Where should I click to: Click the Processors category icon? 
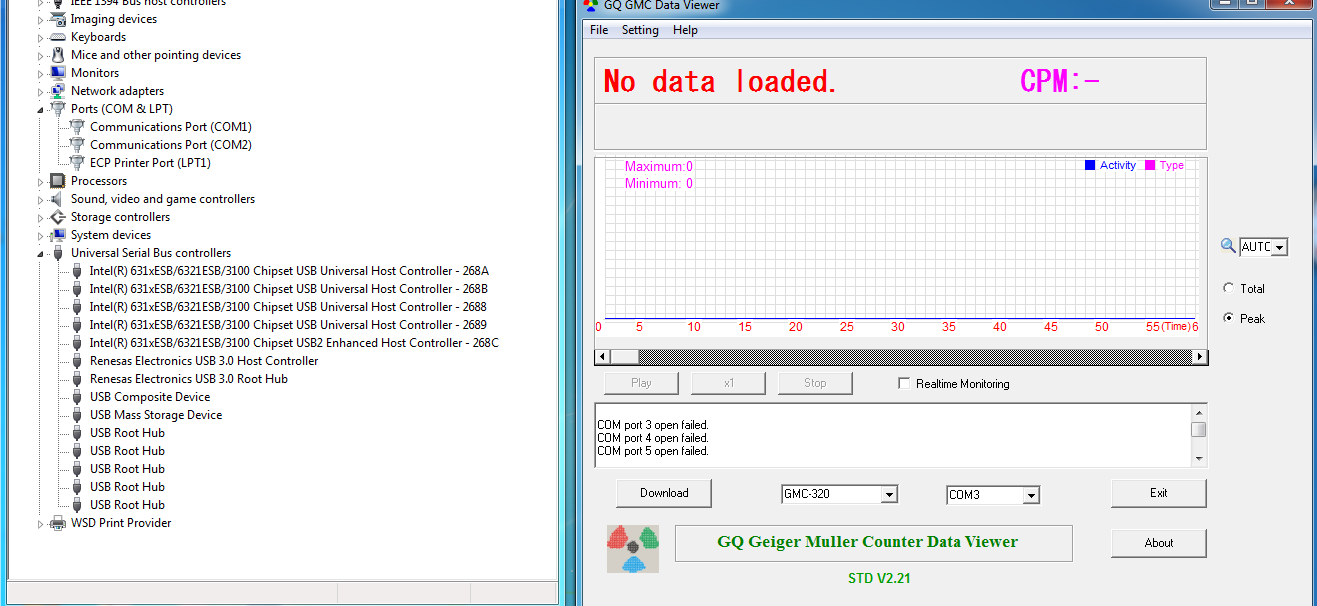pyautogui.click(x=58, y=181)
